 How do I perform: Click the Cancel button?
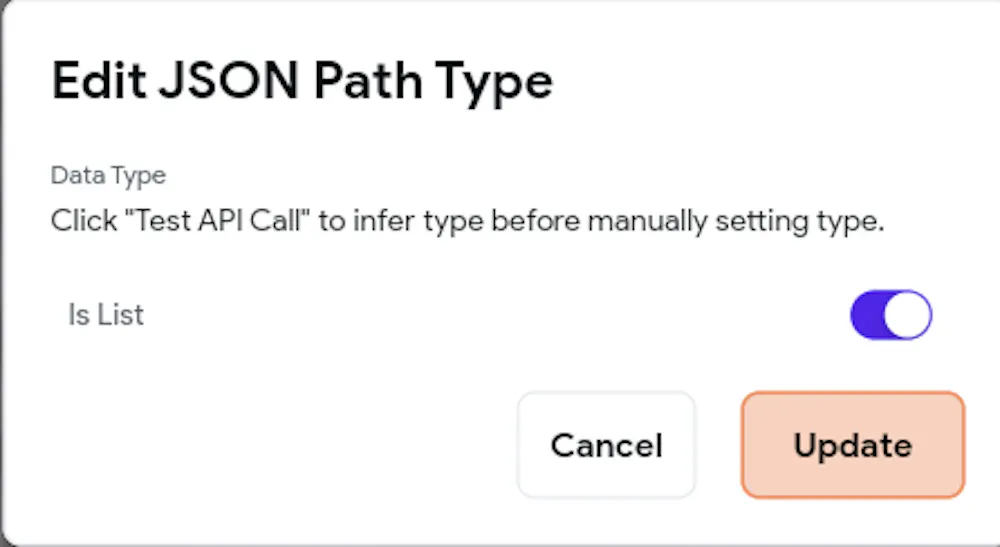click(606, 445)
